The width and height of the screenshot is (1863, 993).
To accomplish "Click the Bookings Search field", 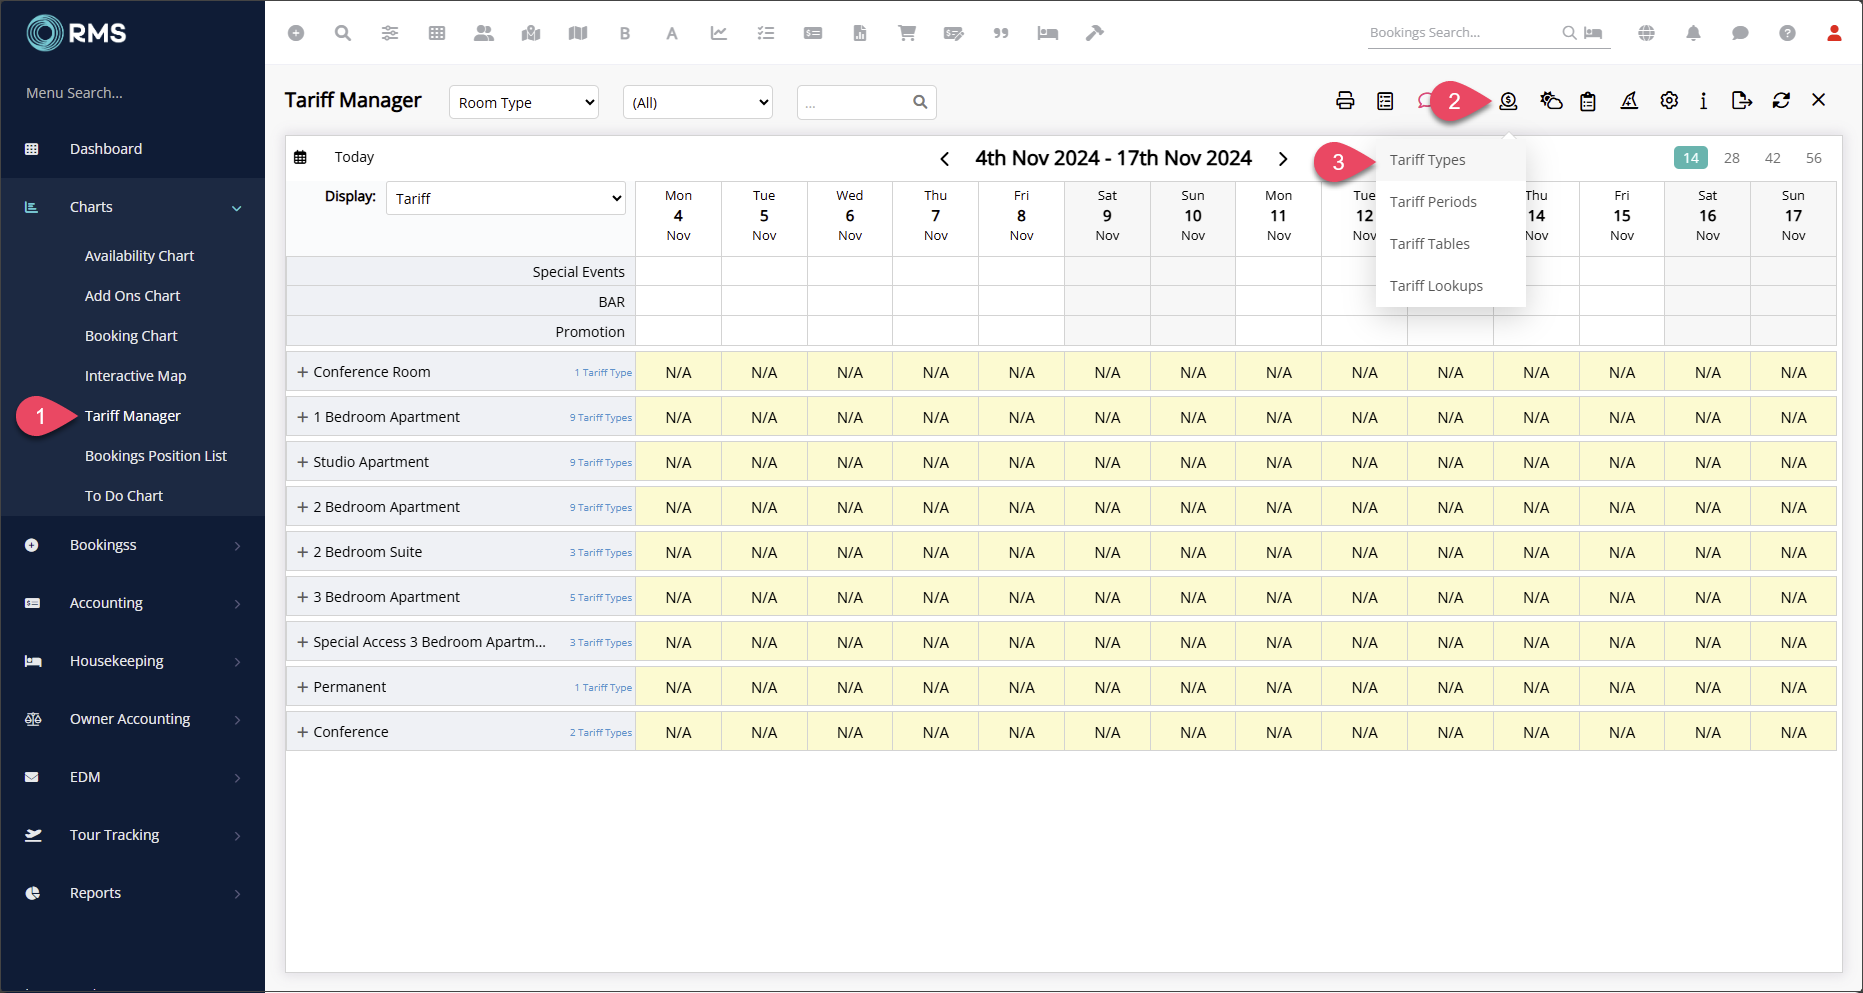I will [x=1463, y=33].
